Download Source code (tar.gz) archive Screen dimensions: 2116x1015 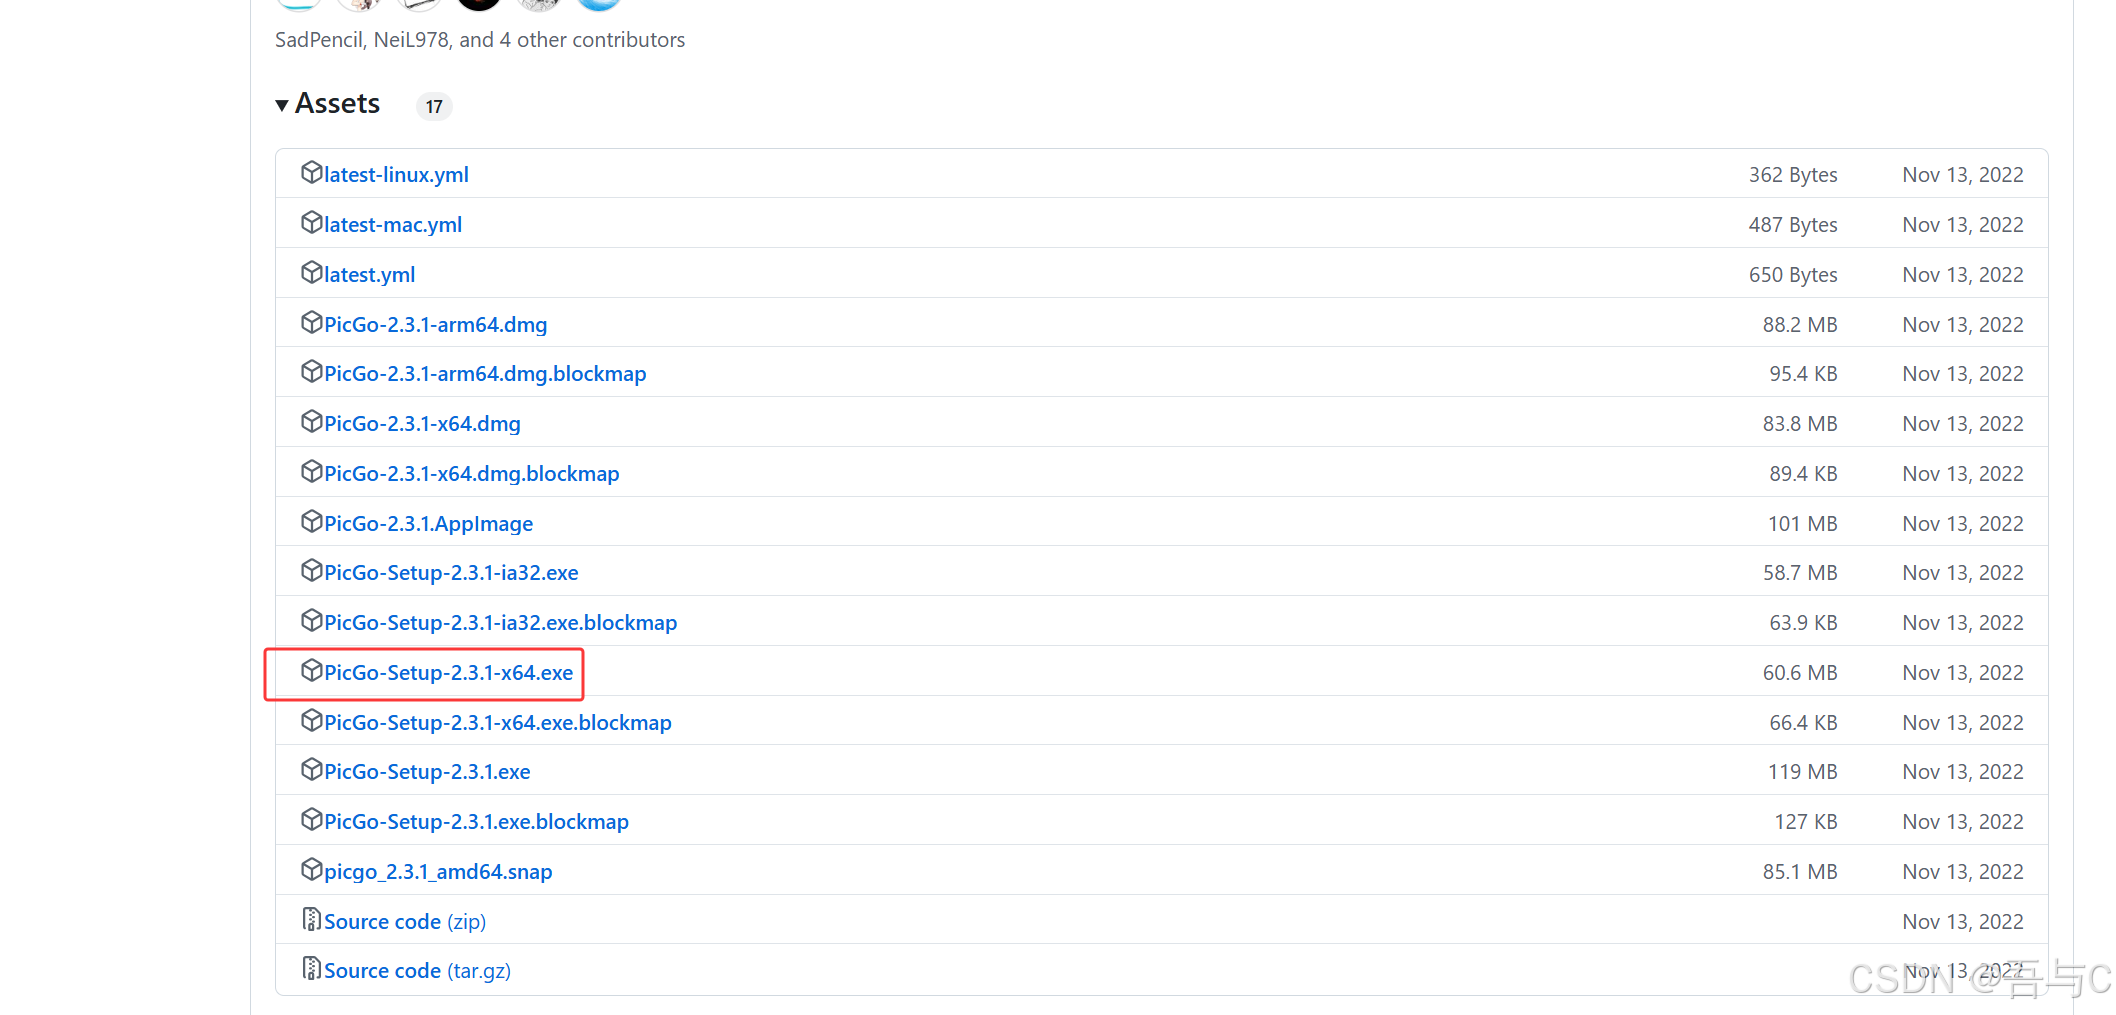click(417, 971)
